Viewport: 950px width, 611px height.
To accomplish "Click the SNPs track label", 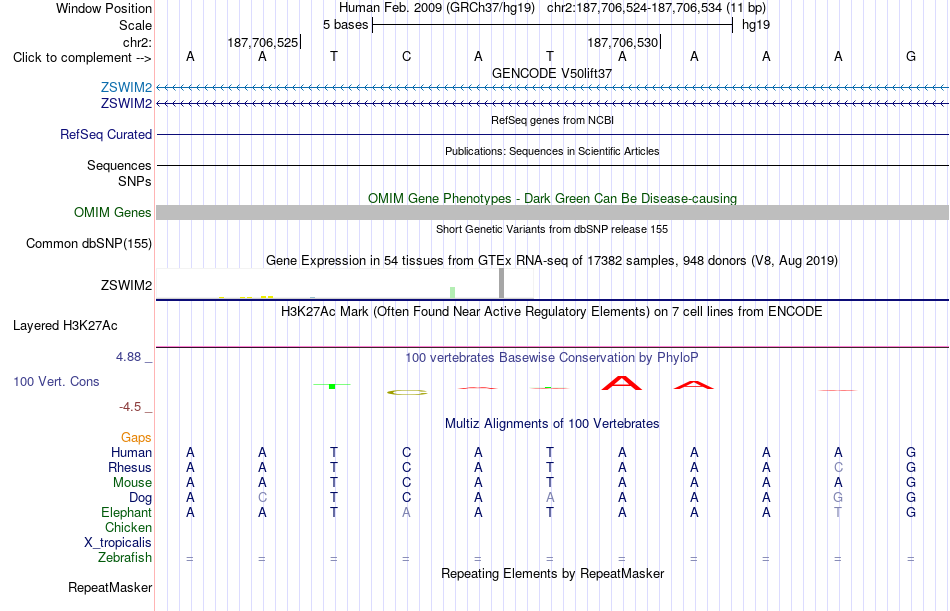I will (135, 181).
